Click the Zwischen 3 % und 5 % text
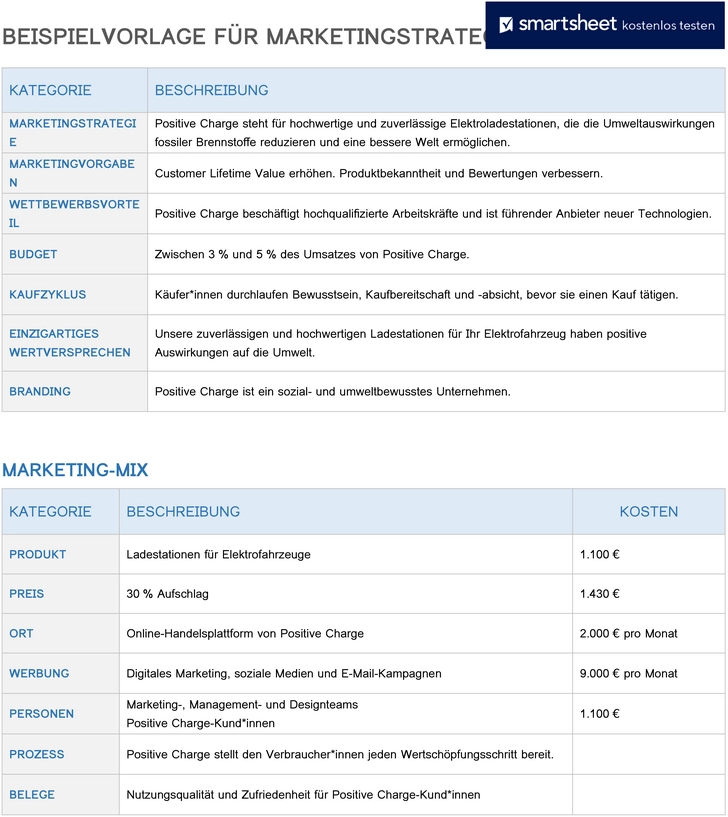The image size is (728, 817). pos(312,254)
